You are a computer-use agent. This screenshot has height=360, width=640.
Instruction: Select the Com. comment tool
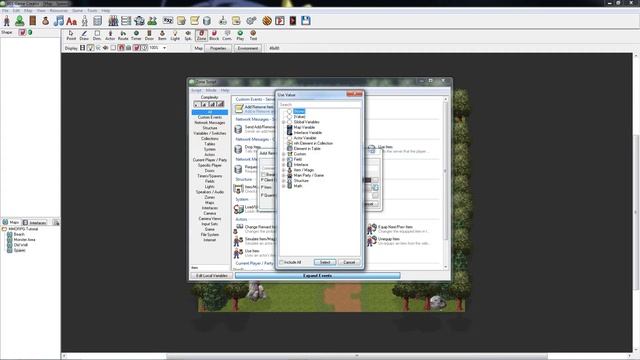(227, 35)
